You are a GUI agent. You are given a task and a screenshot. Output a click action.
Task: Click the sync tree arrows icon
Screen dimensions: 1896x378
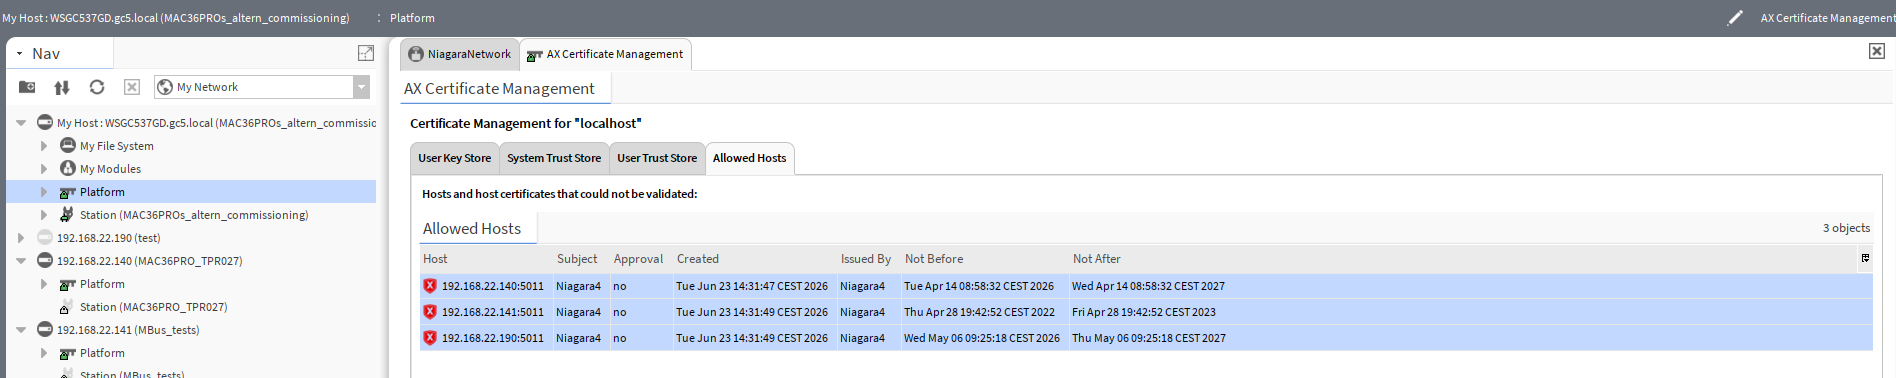(62, 87)
